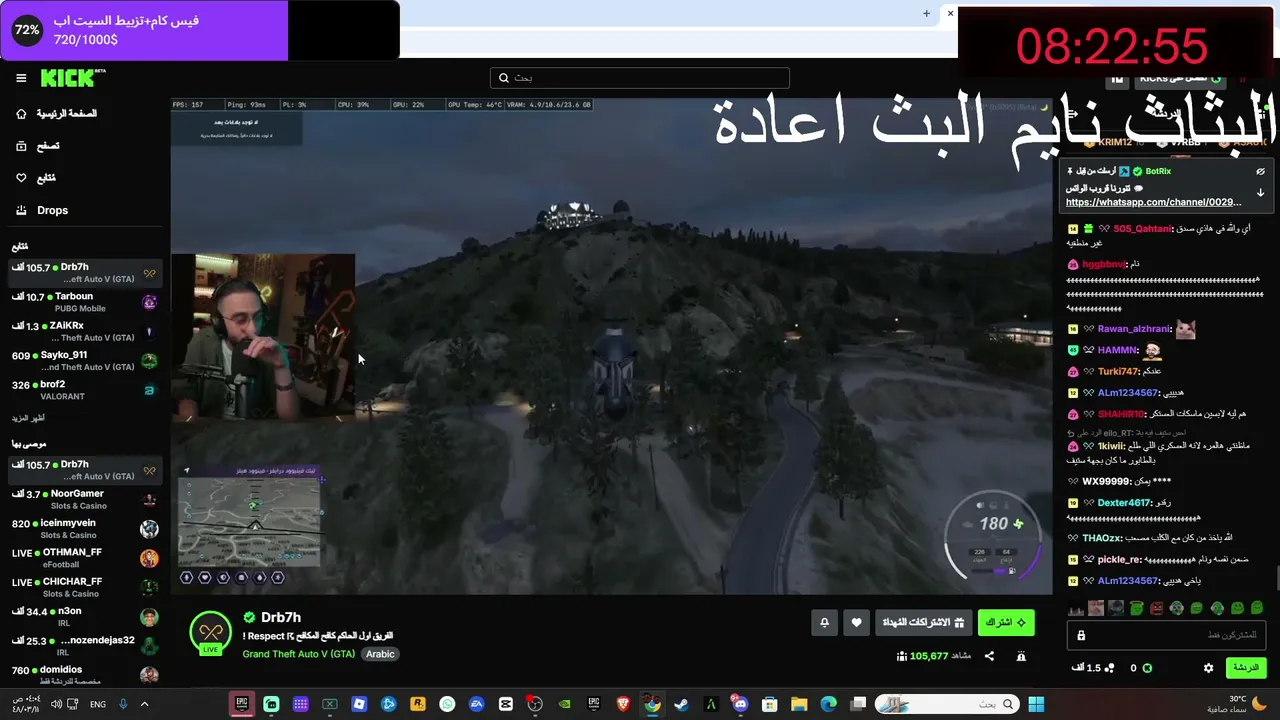
Task: Switch the ENG keyboard language indicator
Action: pyautogui.click(x=97, y=704)
